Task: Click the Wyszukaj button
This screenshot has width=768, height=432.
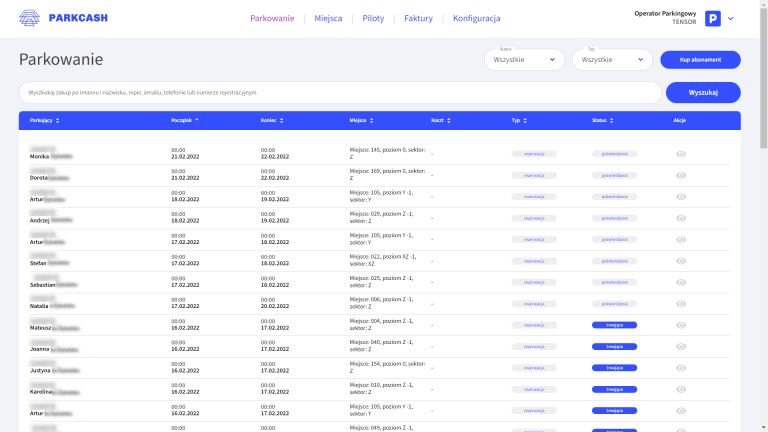Action: [x=703, y=93]
